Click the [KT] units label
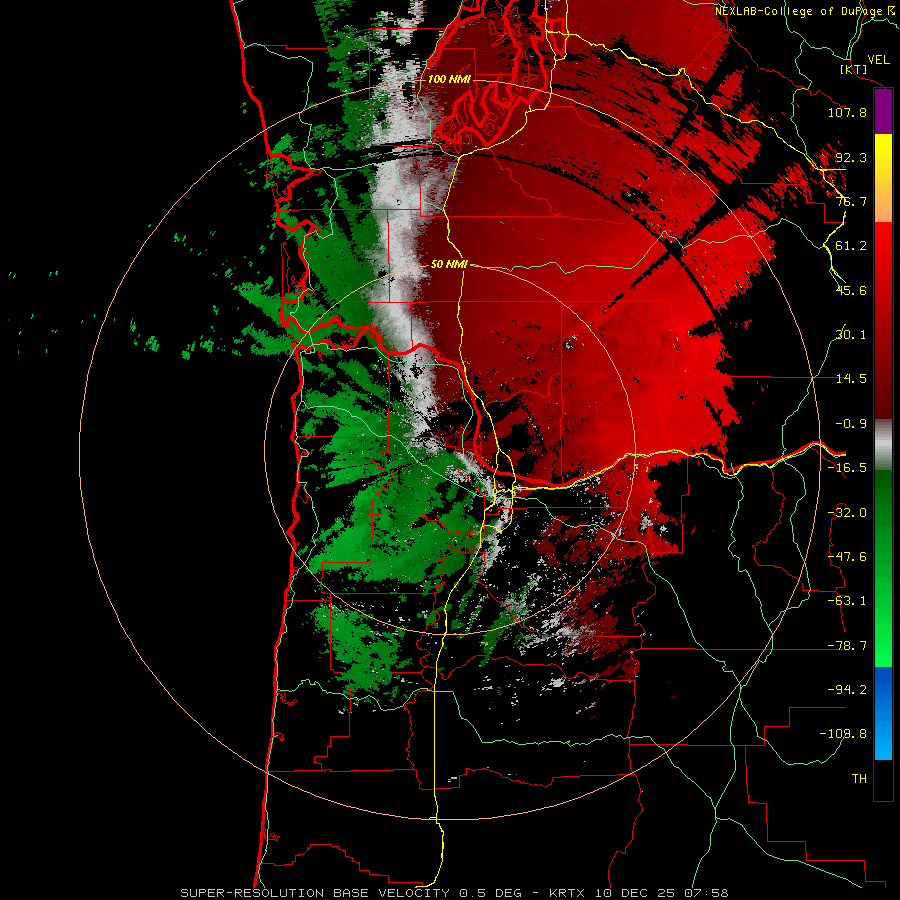 [854, 69]
